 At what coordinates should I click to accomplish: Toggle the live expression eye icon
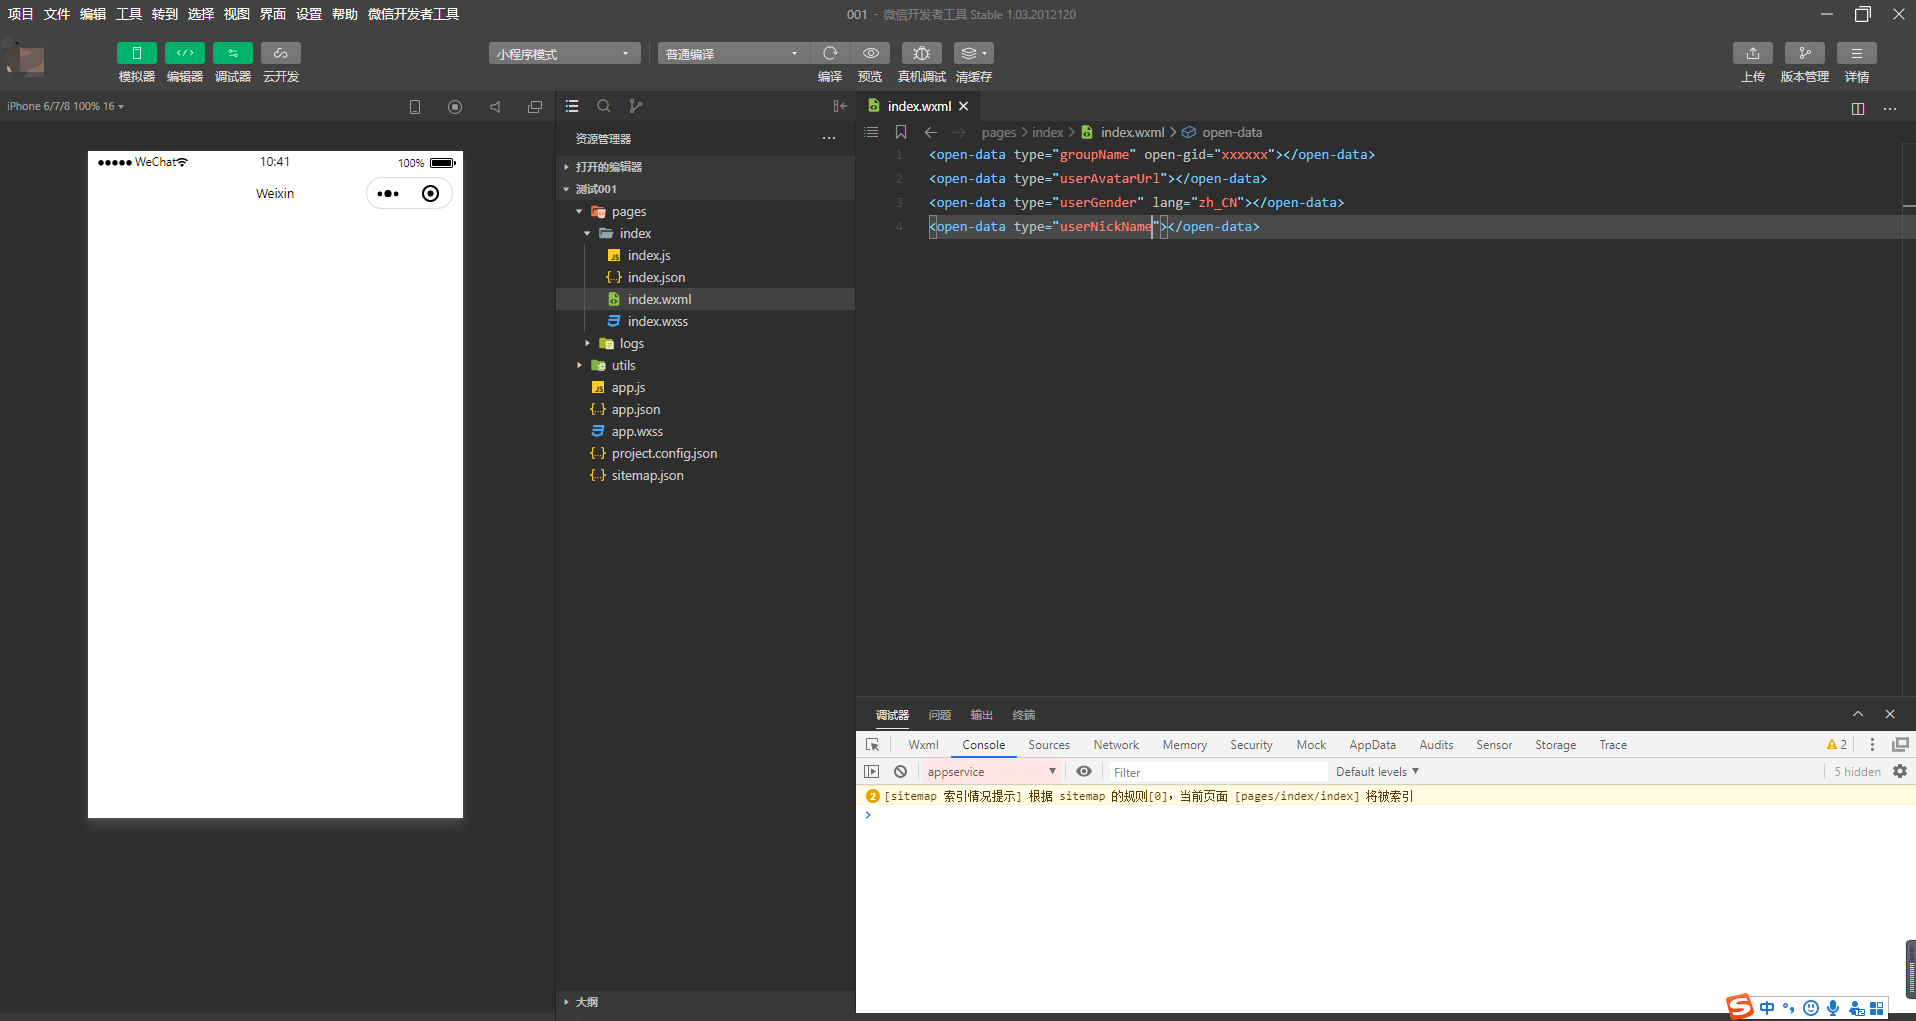tap(1084, 772)
